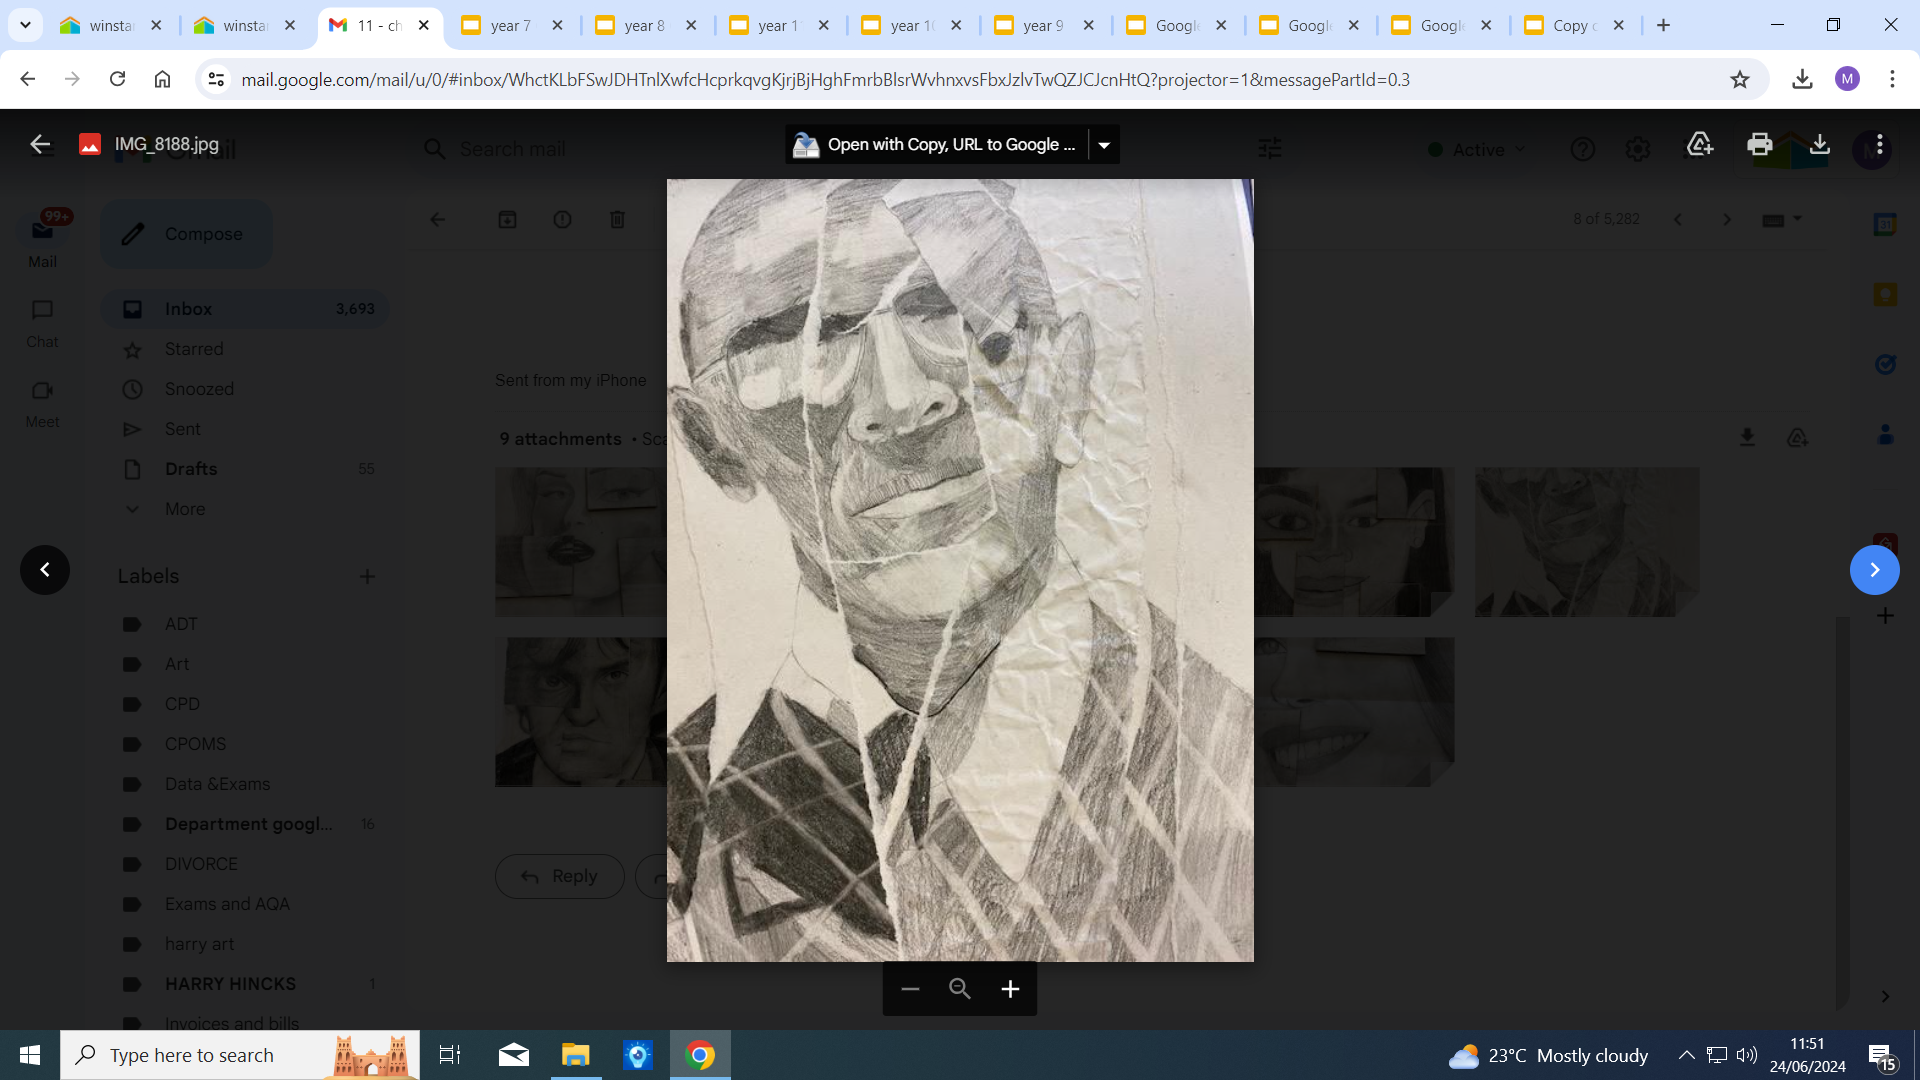The image size is (1920, 1080).
Task: Open the weather widget 23°C Mostly cloudy
Action: click(x=1548, y=1055)
